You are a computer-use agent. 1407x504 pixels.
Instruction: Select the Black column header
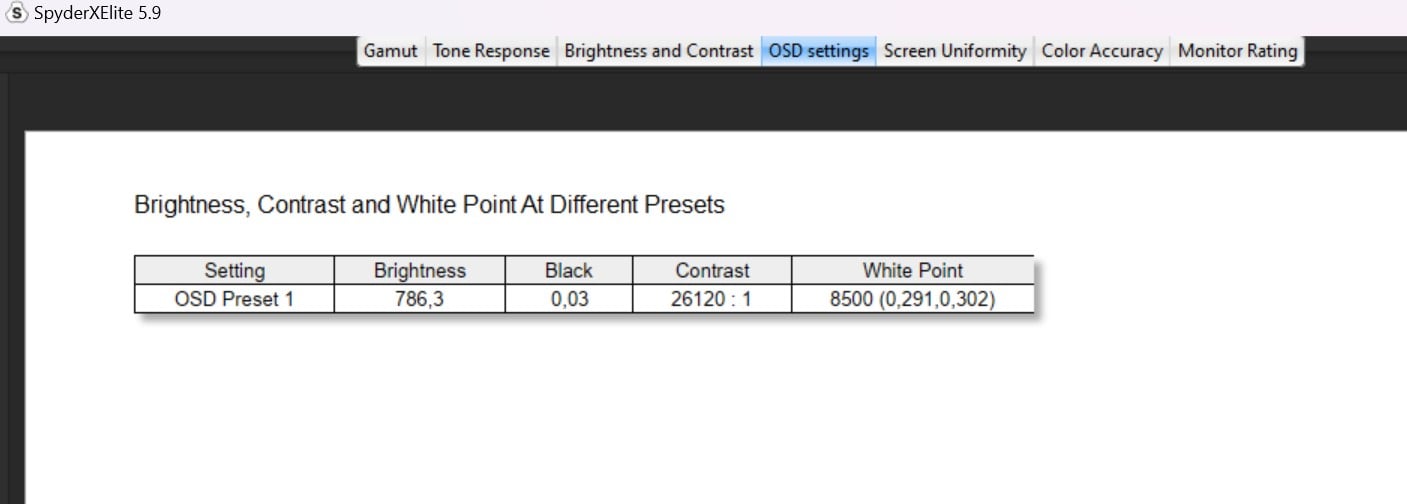[x=569, y=270]
